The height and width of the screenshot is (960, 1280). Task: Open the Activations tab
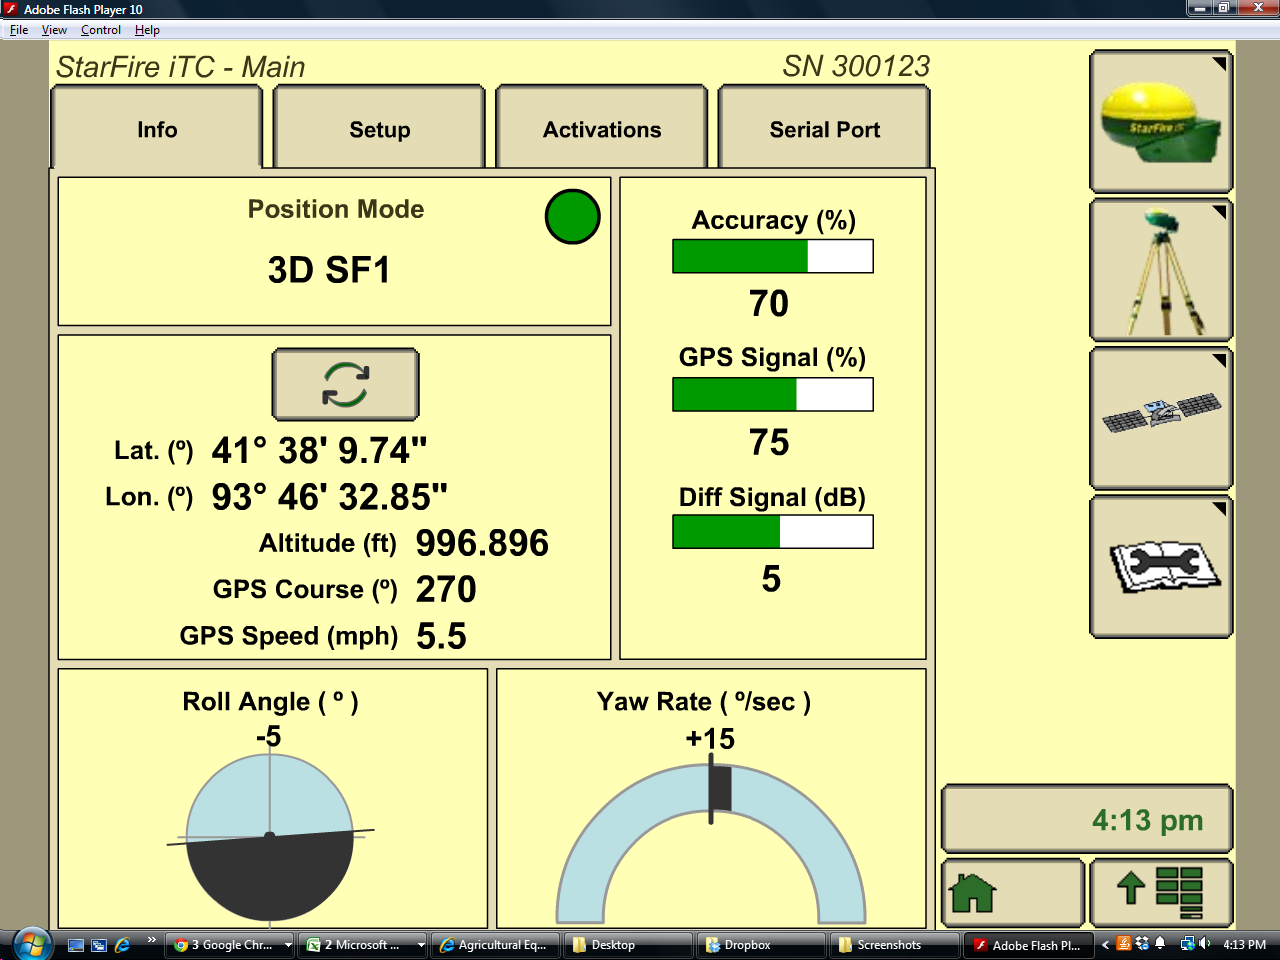[x=602, y=129]
